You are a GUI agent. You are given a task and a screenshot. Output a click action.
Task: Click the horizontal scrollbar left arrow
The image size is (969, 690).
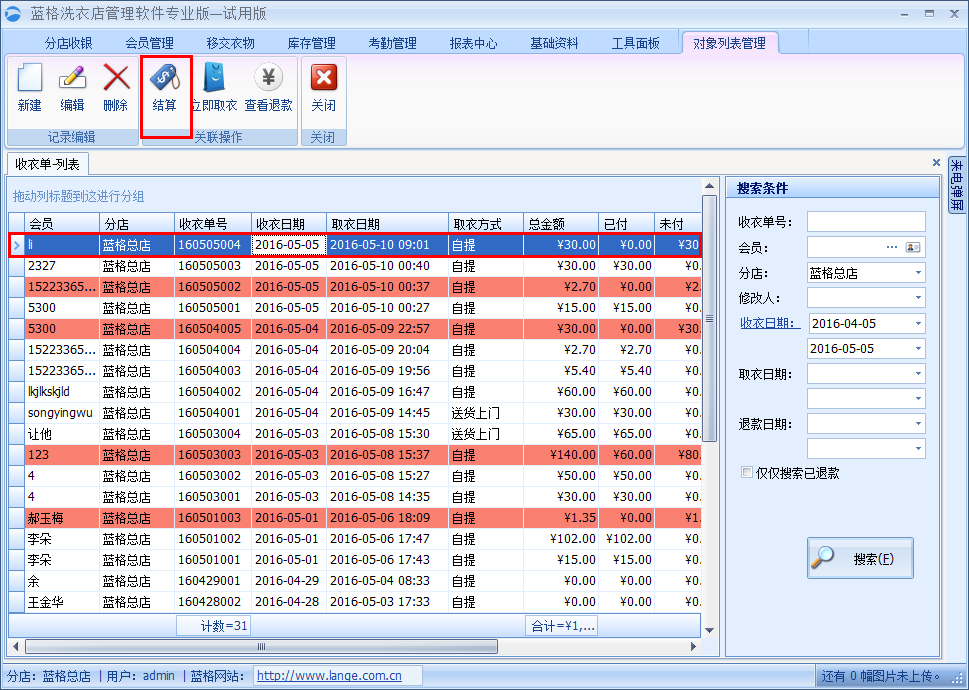(16, 646)
